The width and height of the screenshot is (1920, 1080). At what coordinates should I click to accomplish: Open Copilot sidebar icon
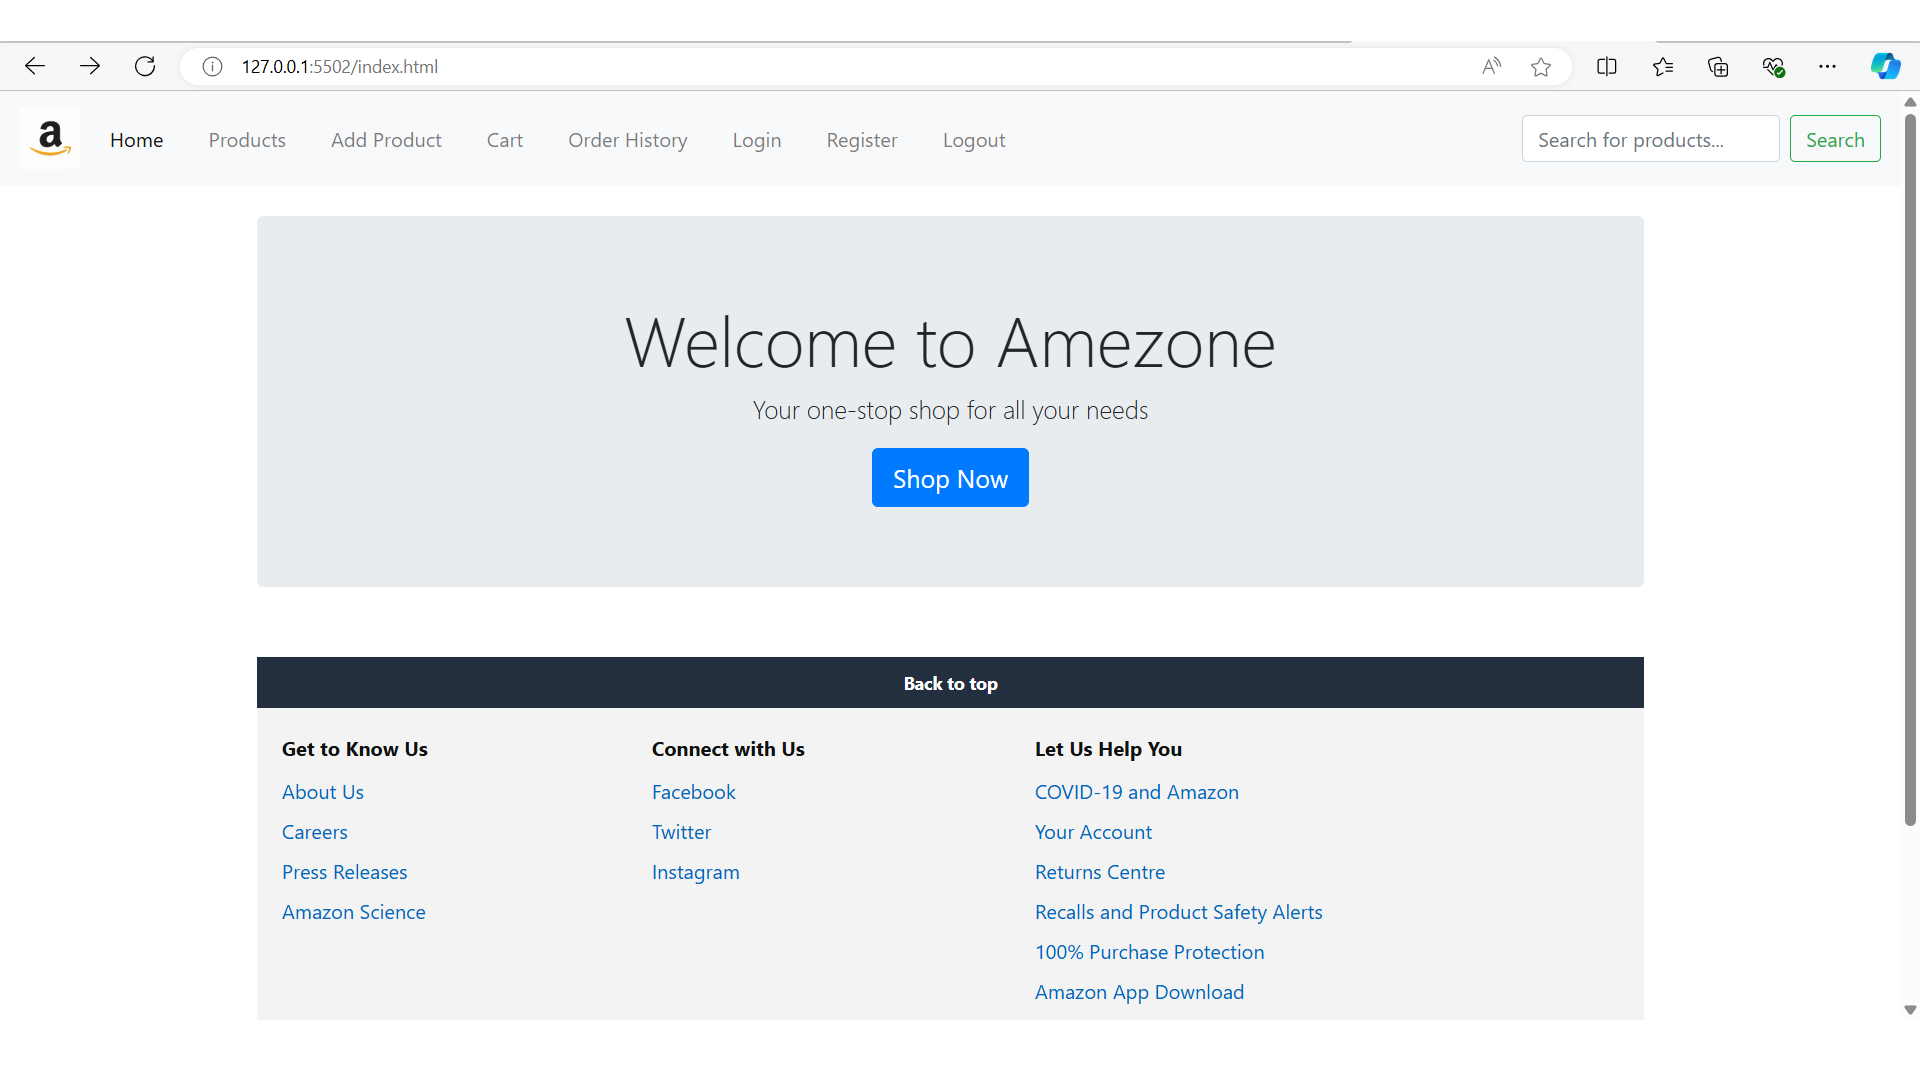click(1885, 66)
